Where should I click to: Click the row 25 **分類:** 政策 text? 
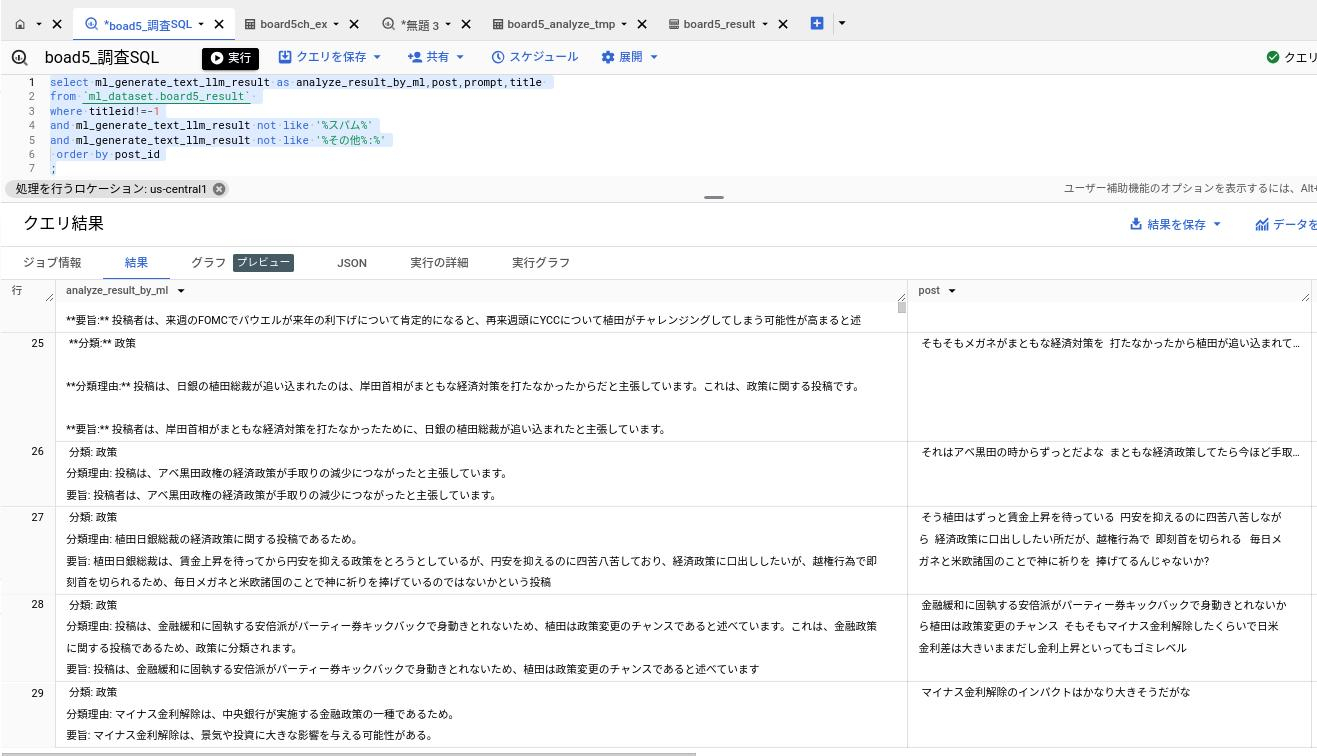(x=102, y=343)
